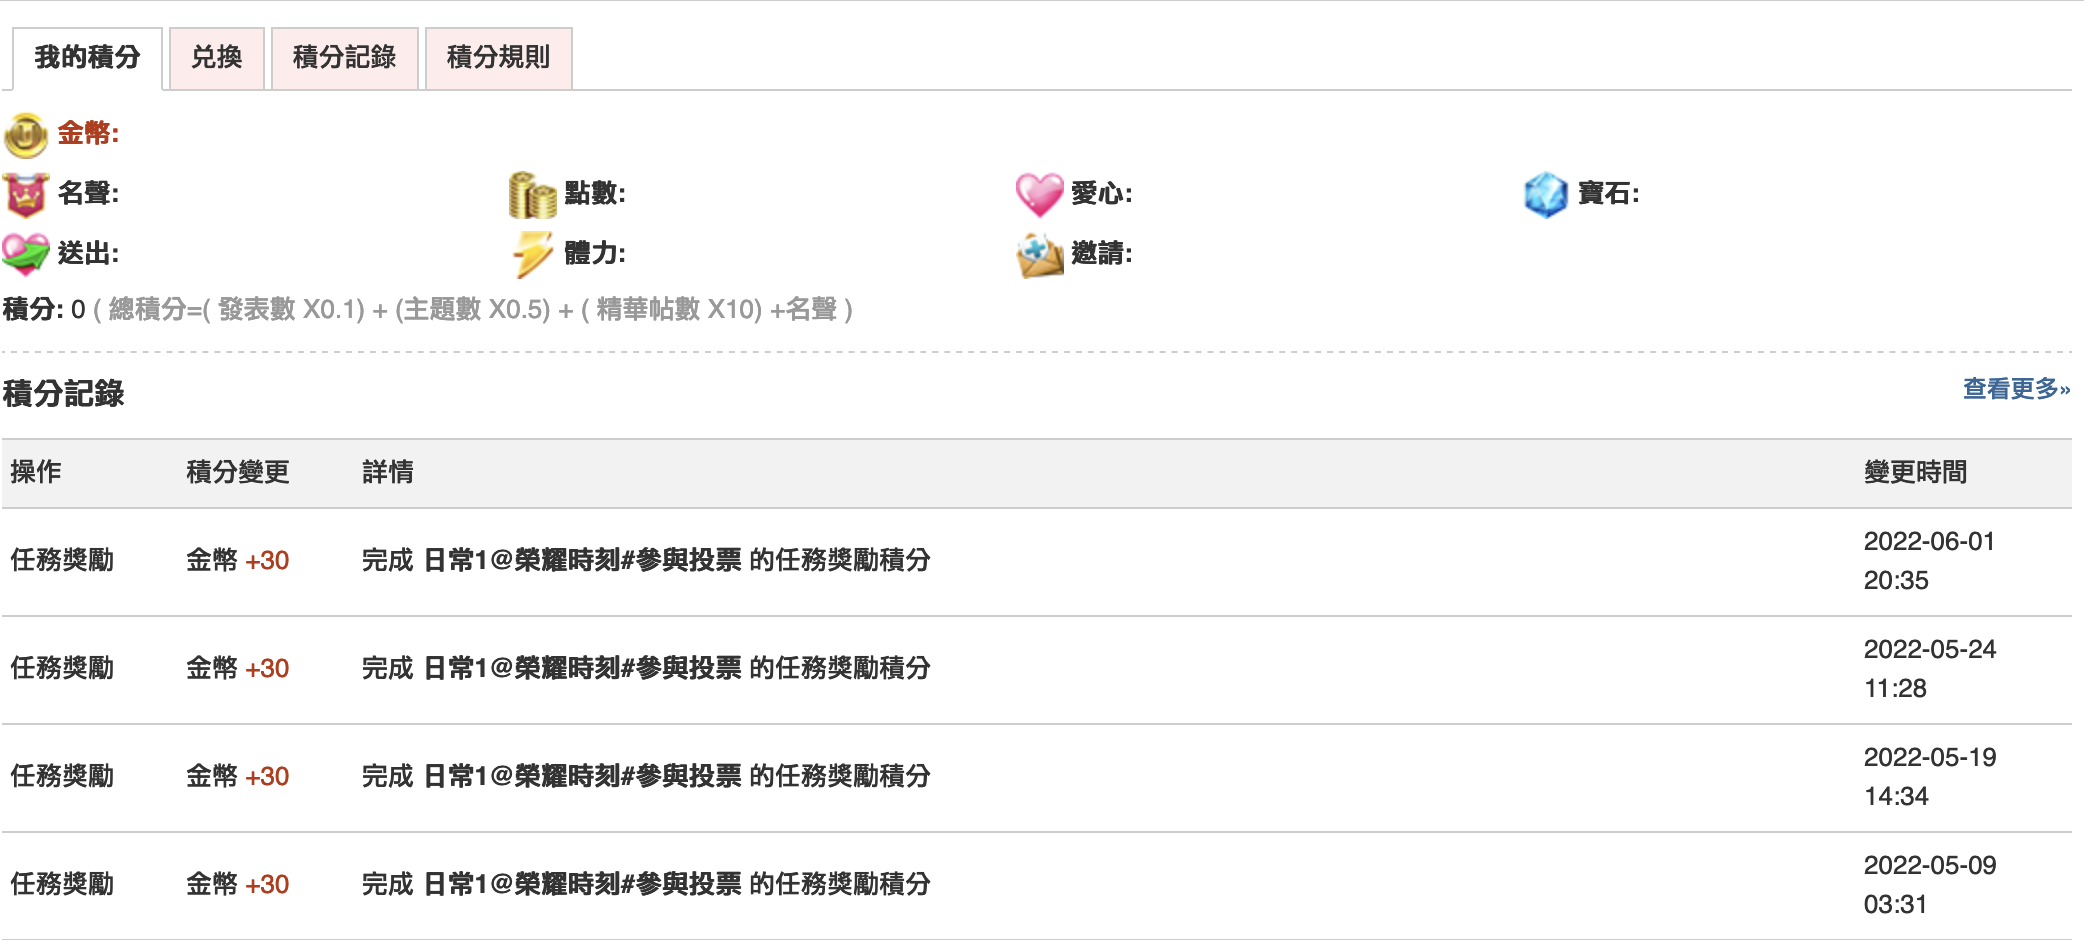Click the 操作 column header
This screenshot has height=940, width=2084.
tap(36, 472)
